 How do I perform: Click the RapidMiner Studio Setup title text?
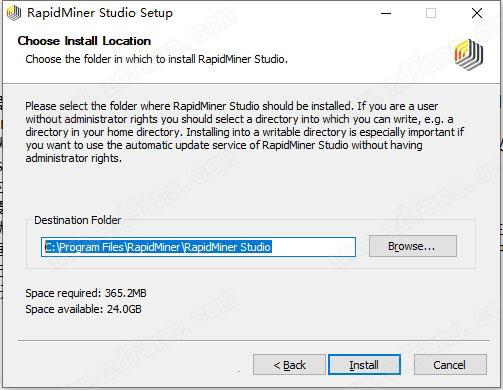pos(100,13)
